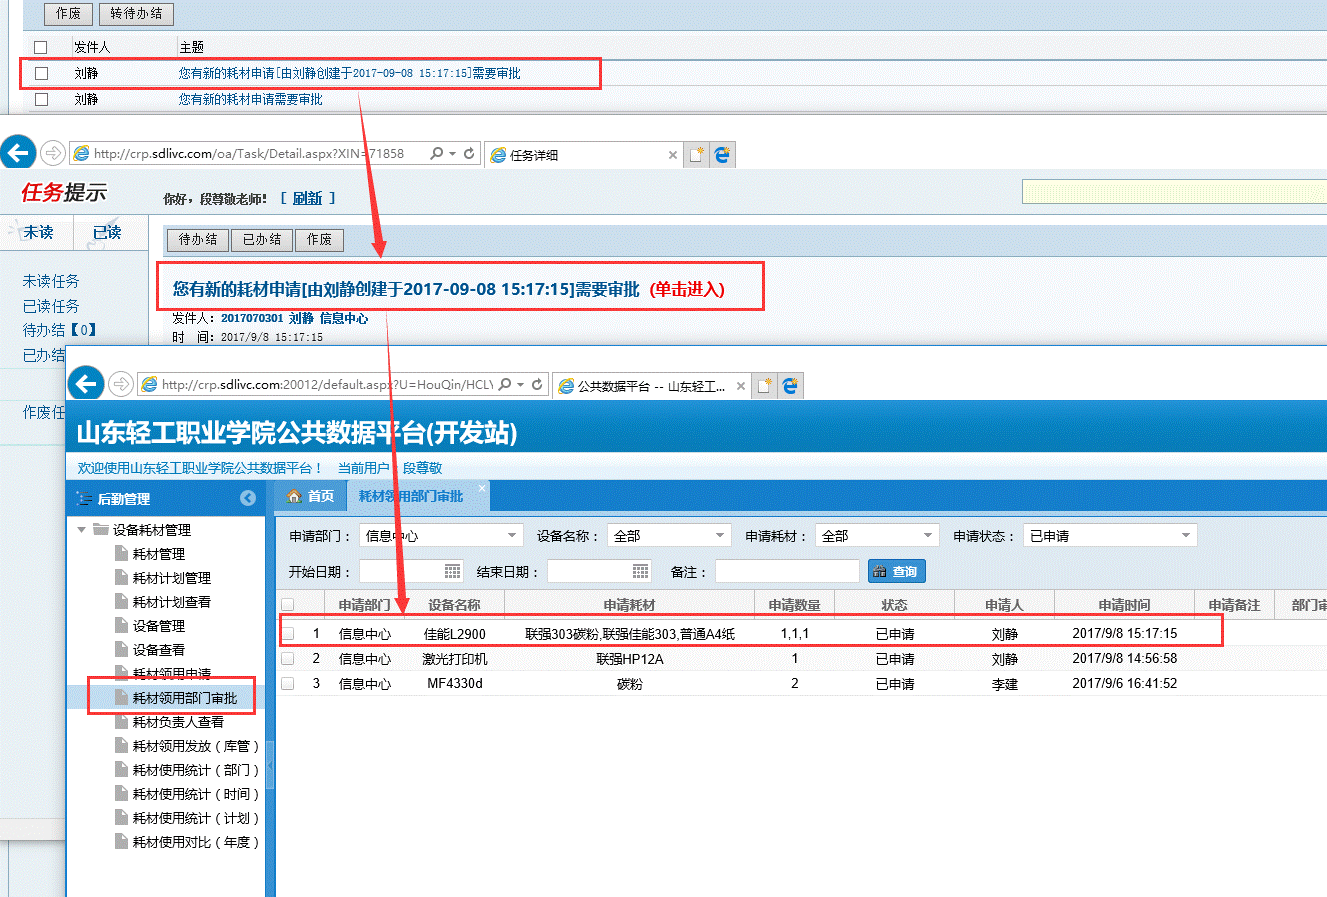Click 作废 button beside 已办结
This screenshot has height=897, width=1327.
pos(319,239)
